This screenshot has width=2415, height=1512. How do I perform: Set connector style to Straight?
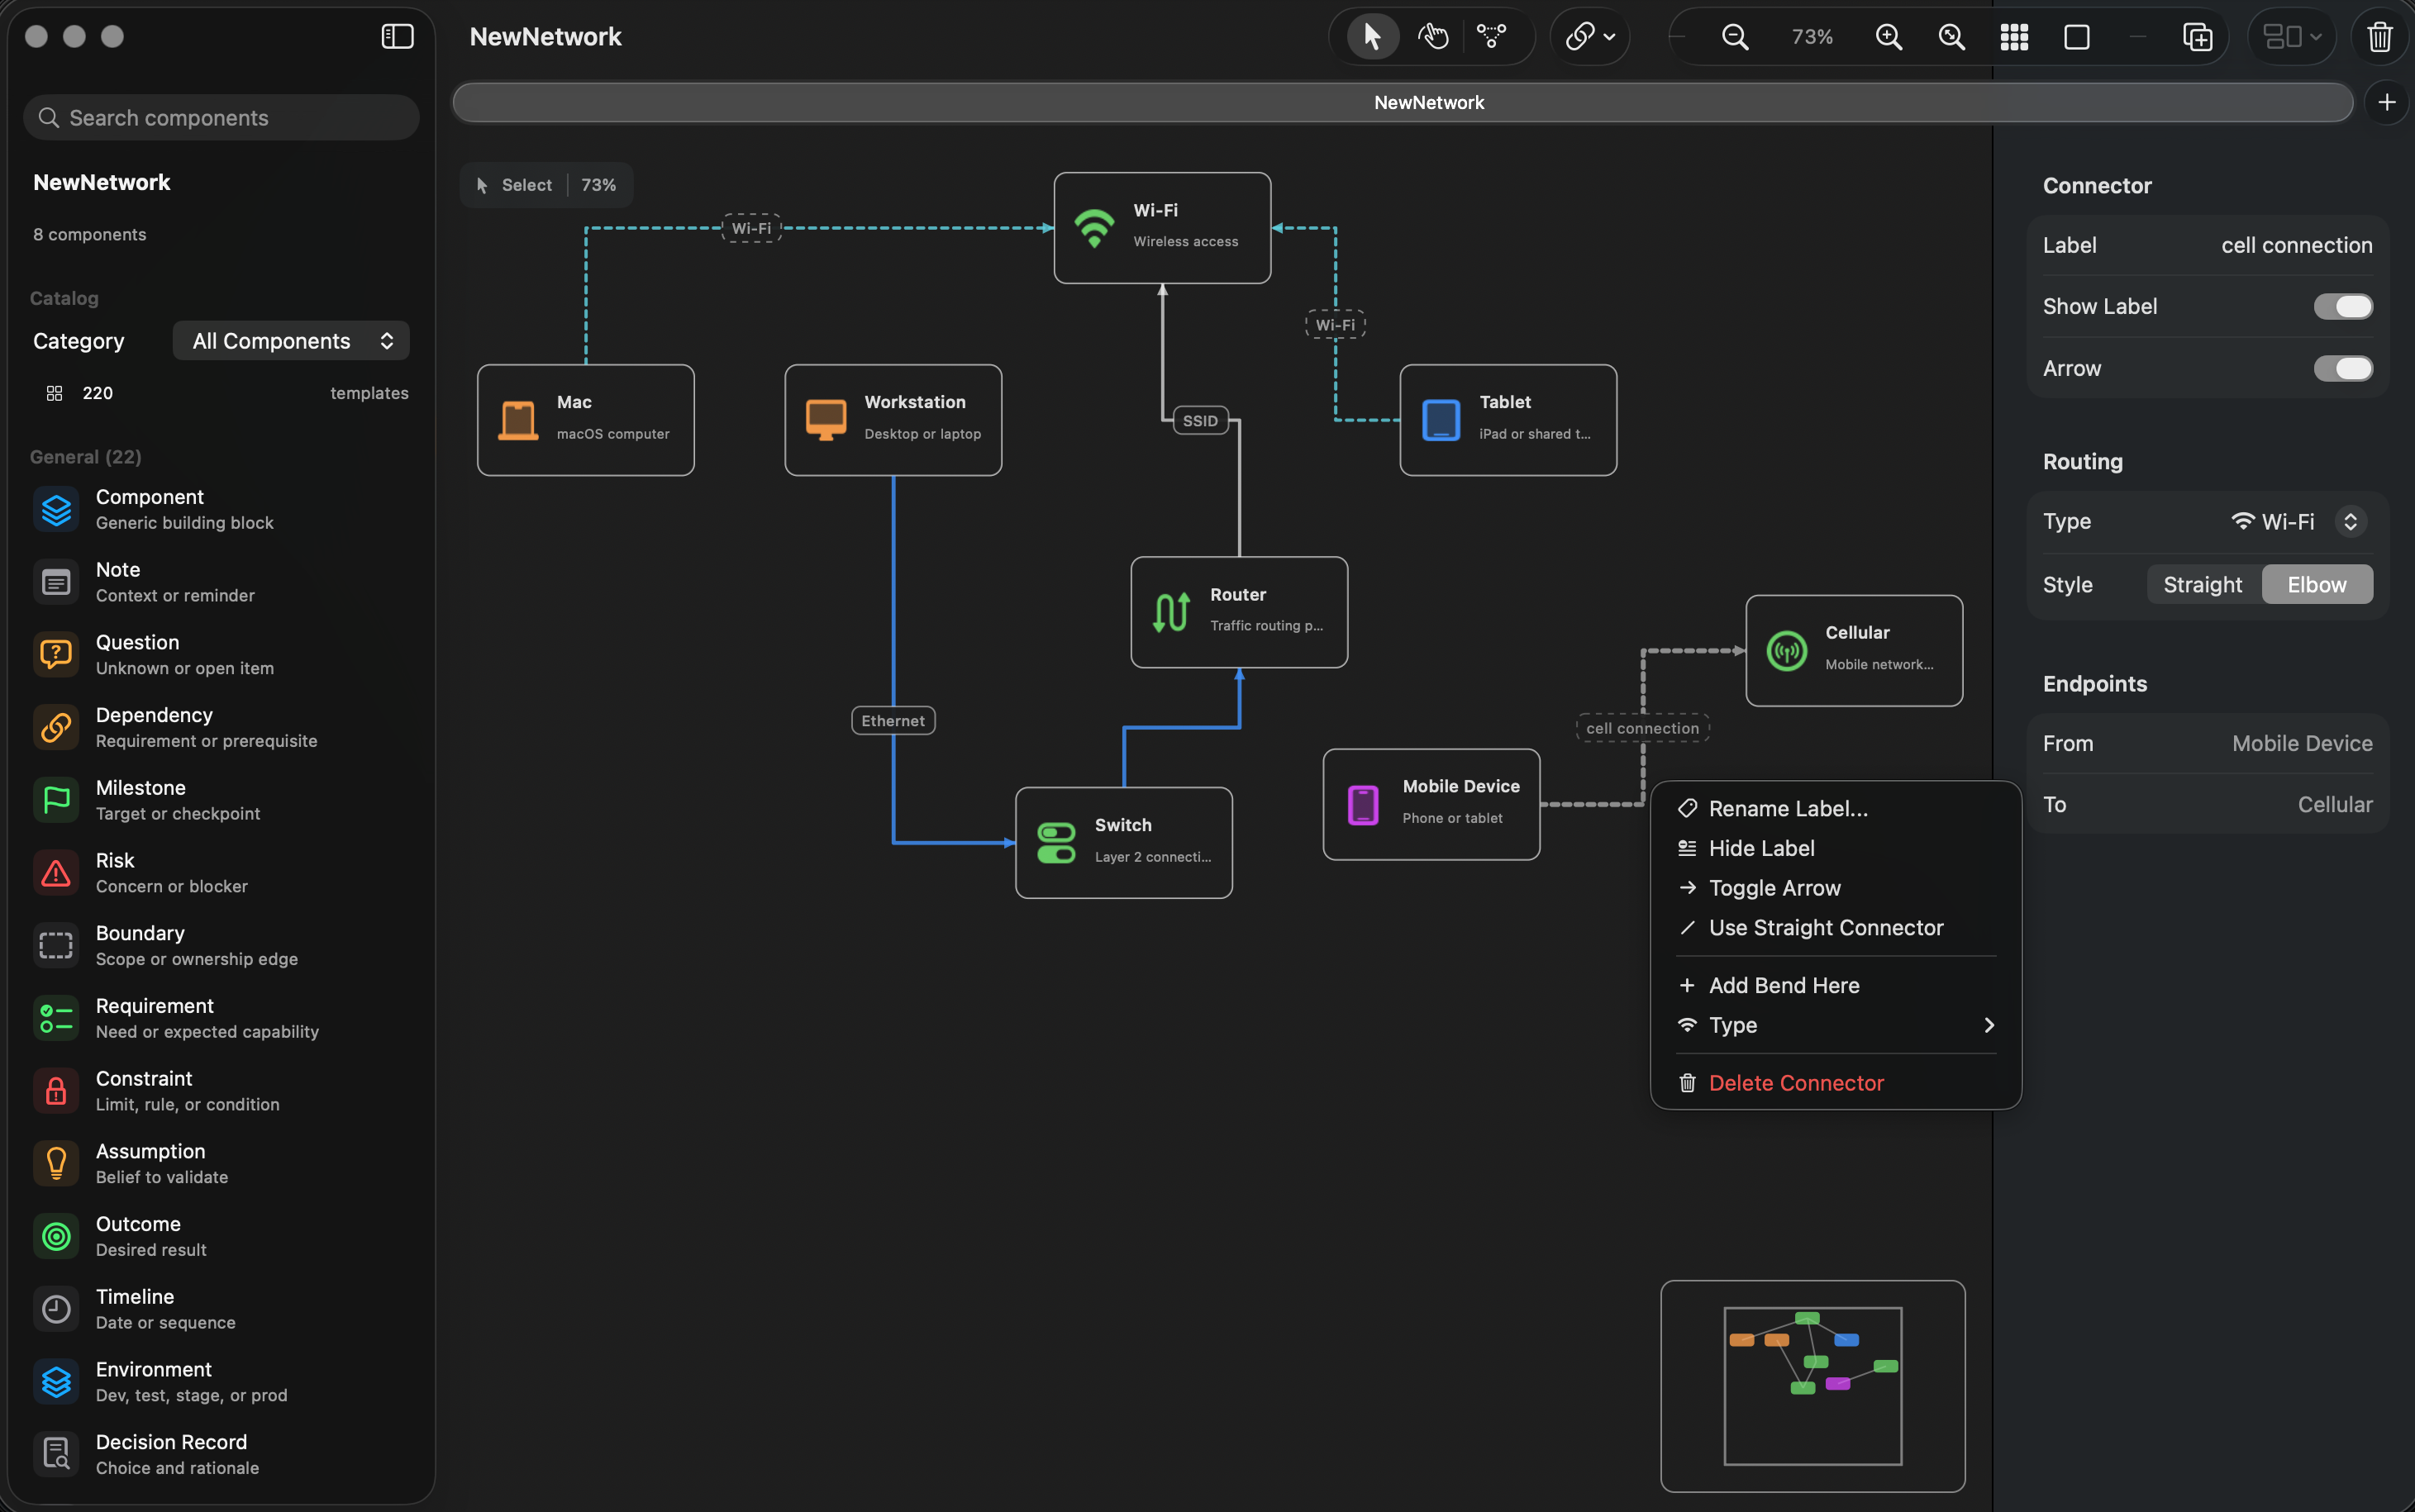point(2203,584)
